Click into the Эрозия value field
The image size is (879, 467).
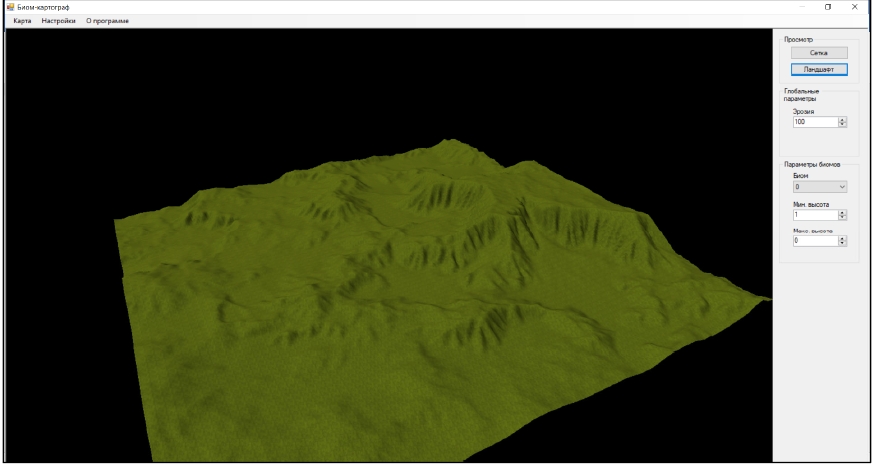pyautogui.click(x=814, y=122)
